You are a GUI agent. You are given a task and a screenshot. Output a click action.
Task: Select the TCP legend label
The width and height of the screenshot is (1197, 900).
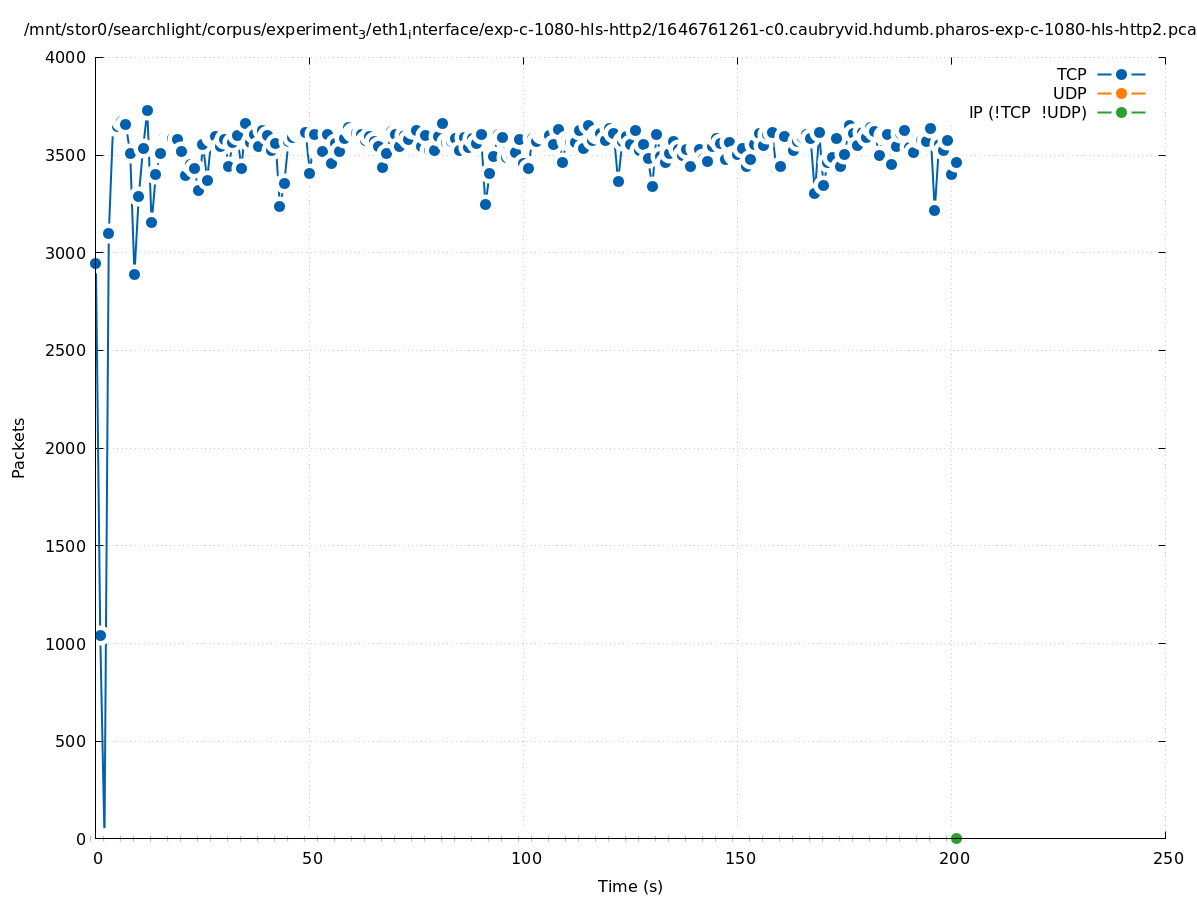pyautogui.click(x=1071, y=75)
